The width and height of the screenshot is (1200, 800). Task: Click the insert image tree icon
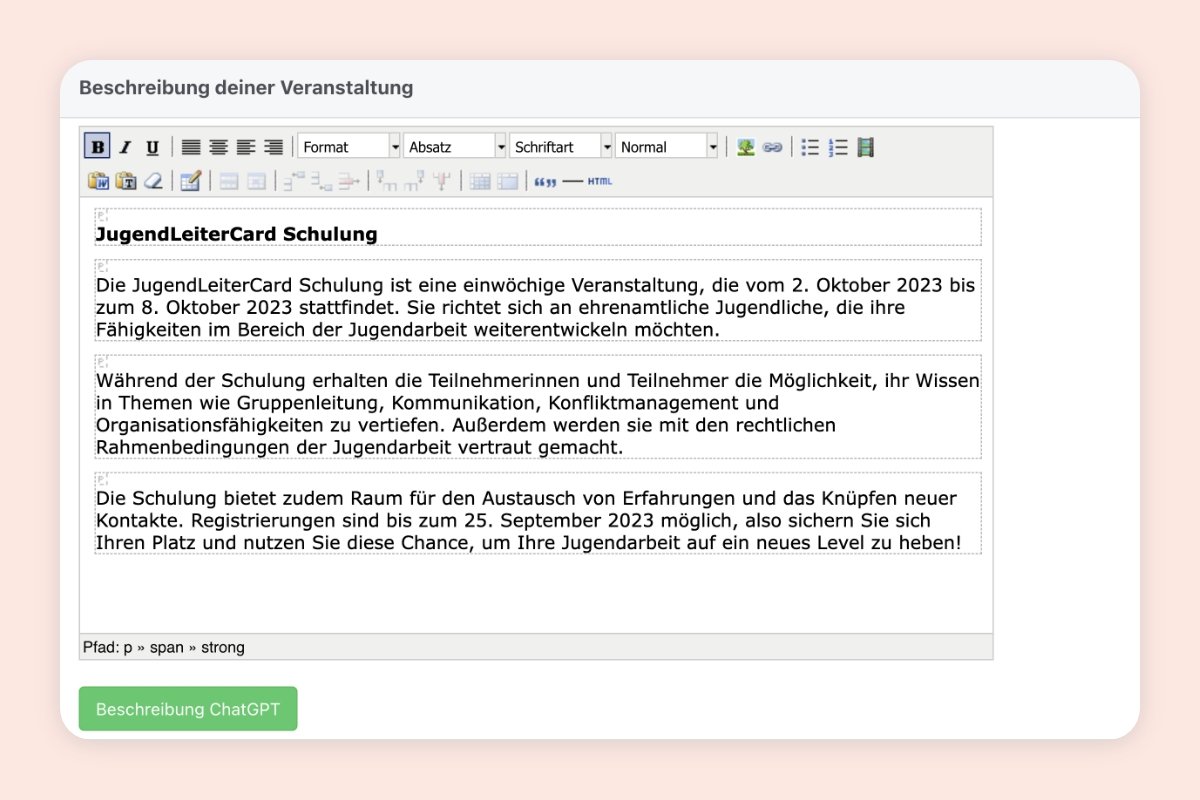pos(745,147)
